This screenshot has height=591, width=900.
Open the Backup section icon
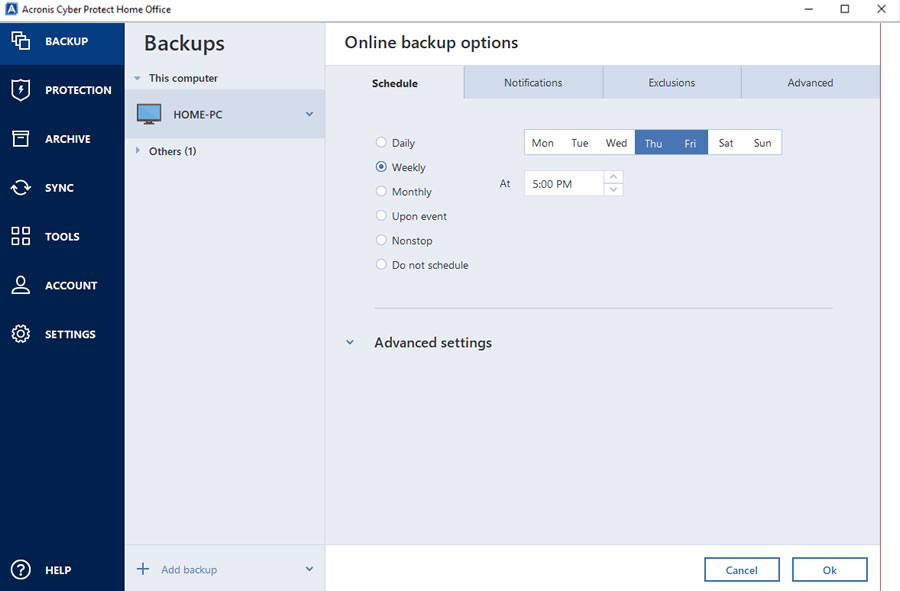(x=21, y=41)
